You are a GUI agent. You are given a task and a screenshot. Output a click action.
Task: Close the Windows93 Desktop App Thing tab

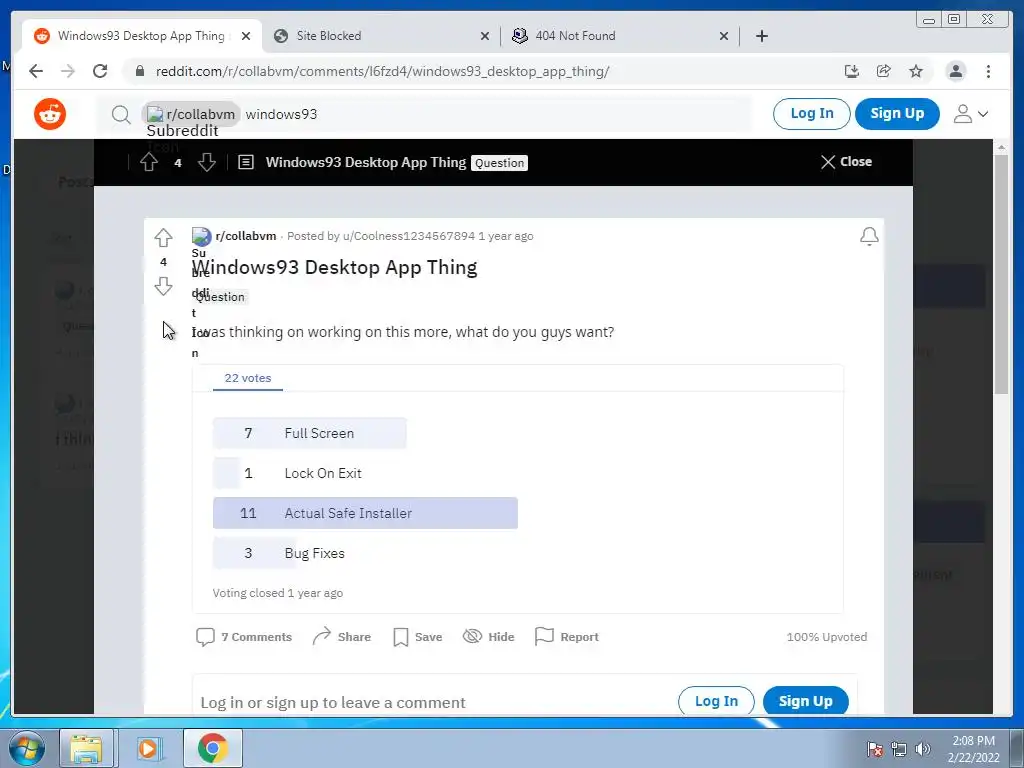pyautogui.click(x=246, y=36)
